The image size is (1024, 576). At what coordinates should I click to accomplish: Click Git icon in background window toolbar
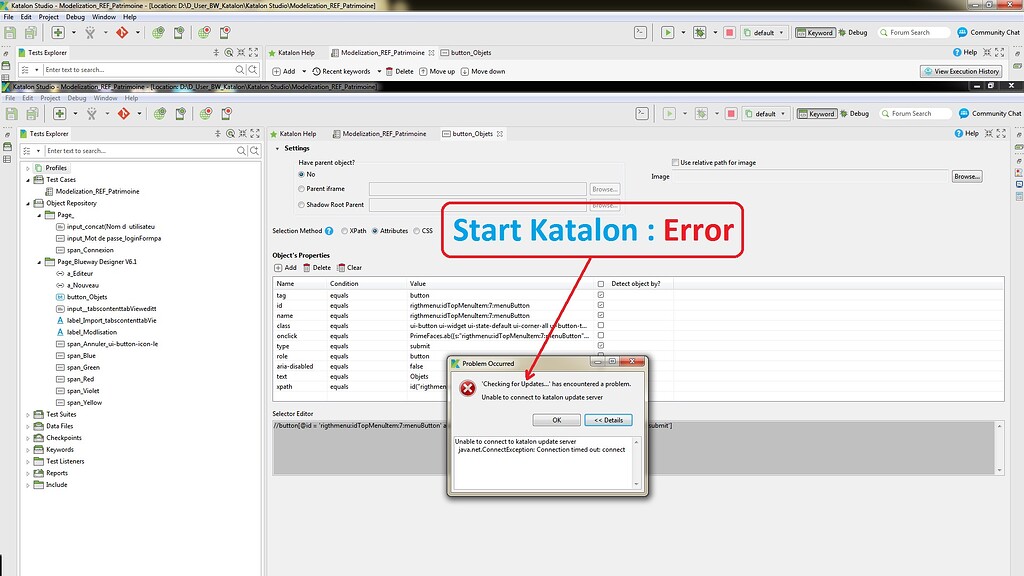coord(122,33)
